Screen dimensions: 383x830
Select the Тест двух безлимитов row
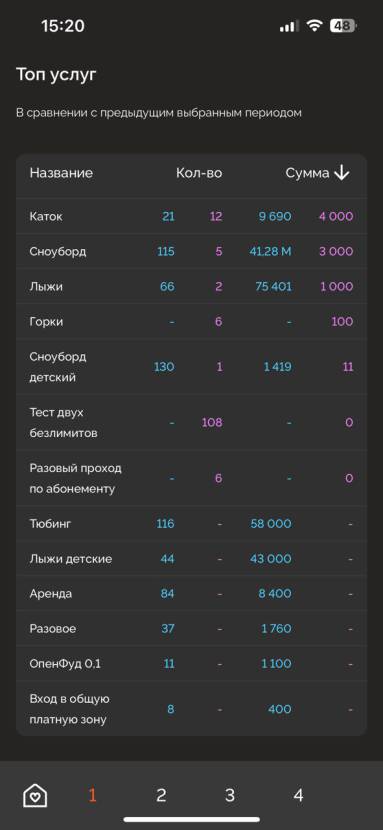point(191,422)
